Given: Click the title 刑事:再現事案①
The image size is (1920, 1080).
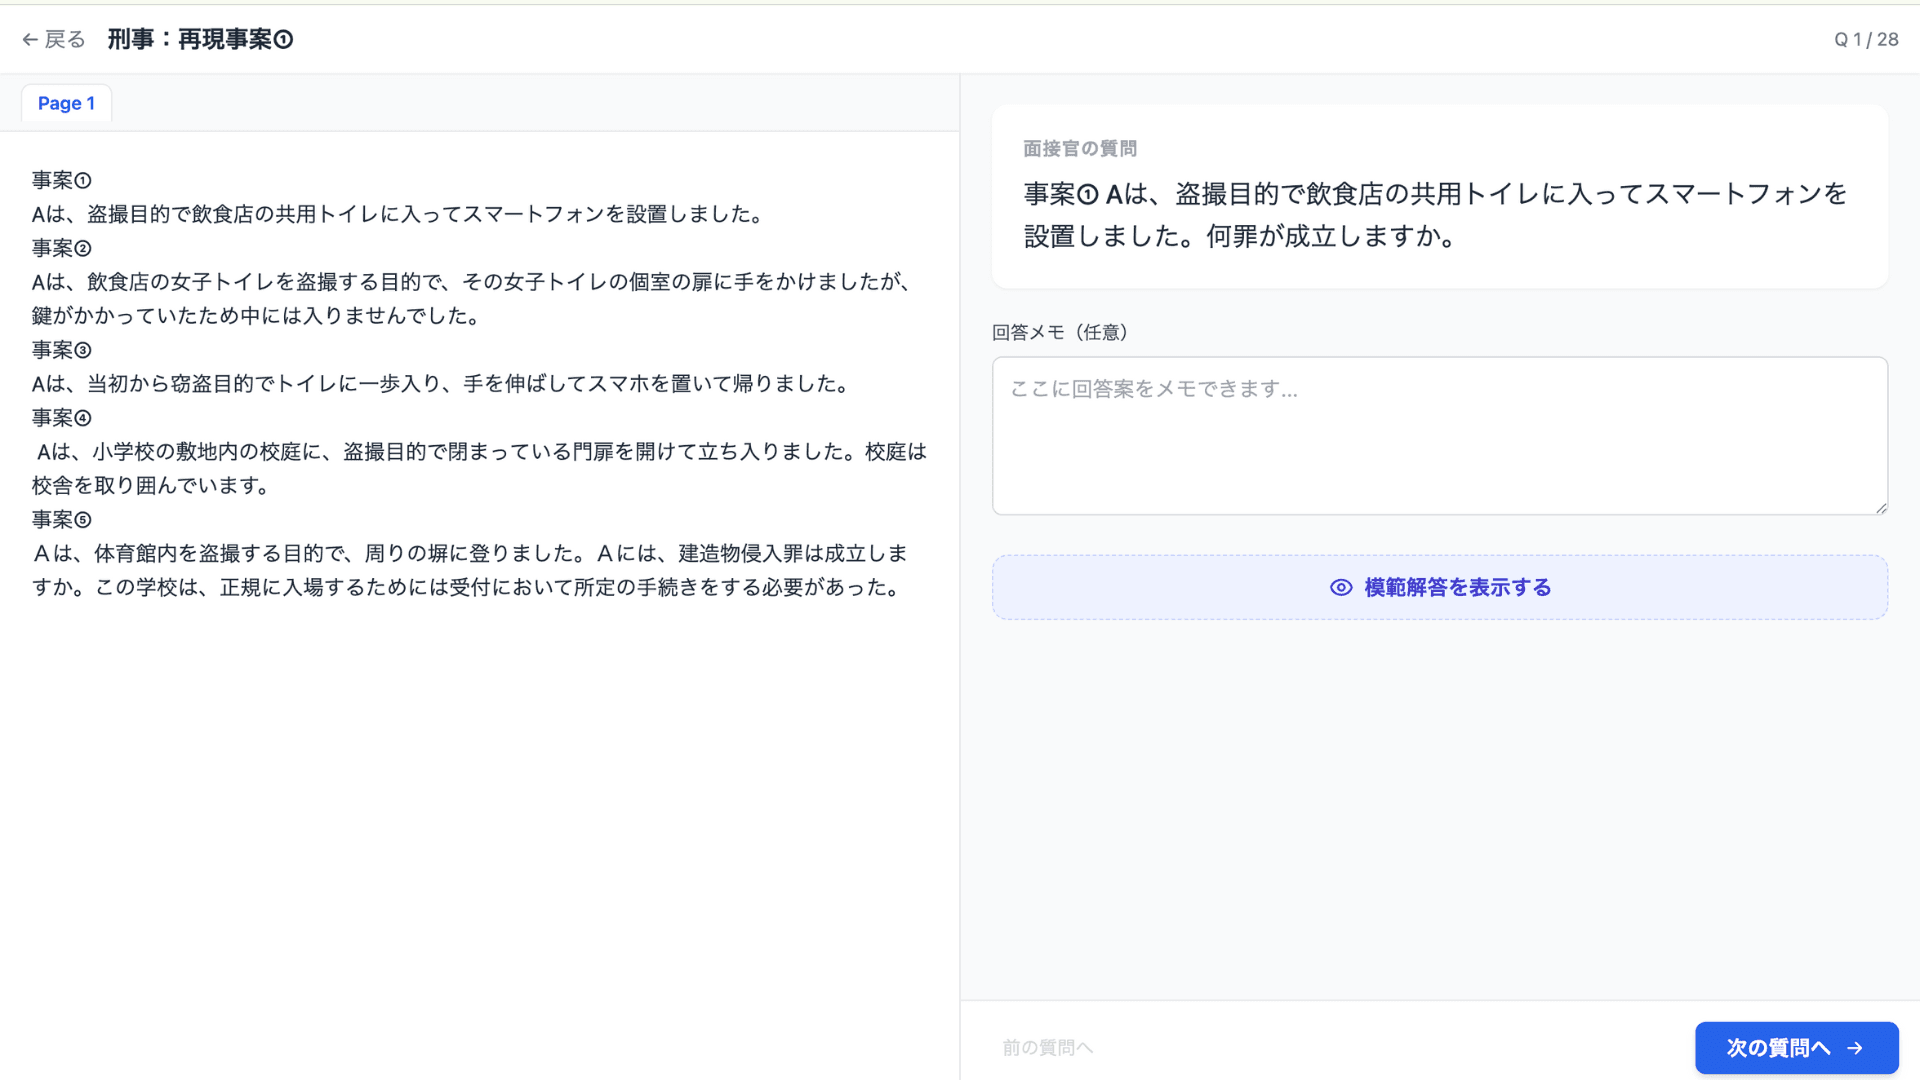Looking at the screenshot, I should 200,39.
